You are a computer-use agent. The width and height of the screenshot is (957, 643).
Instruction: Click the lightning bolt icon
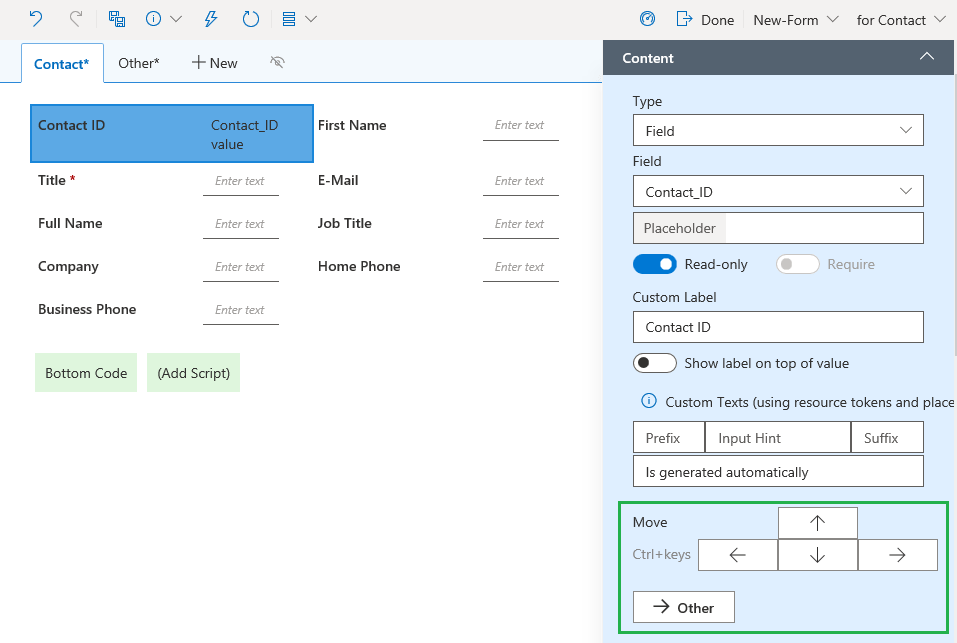[x=211, y=19]
